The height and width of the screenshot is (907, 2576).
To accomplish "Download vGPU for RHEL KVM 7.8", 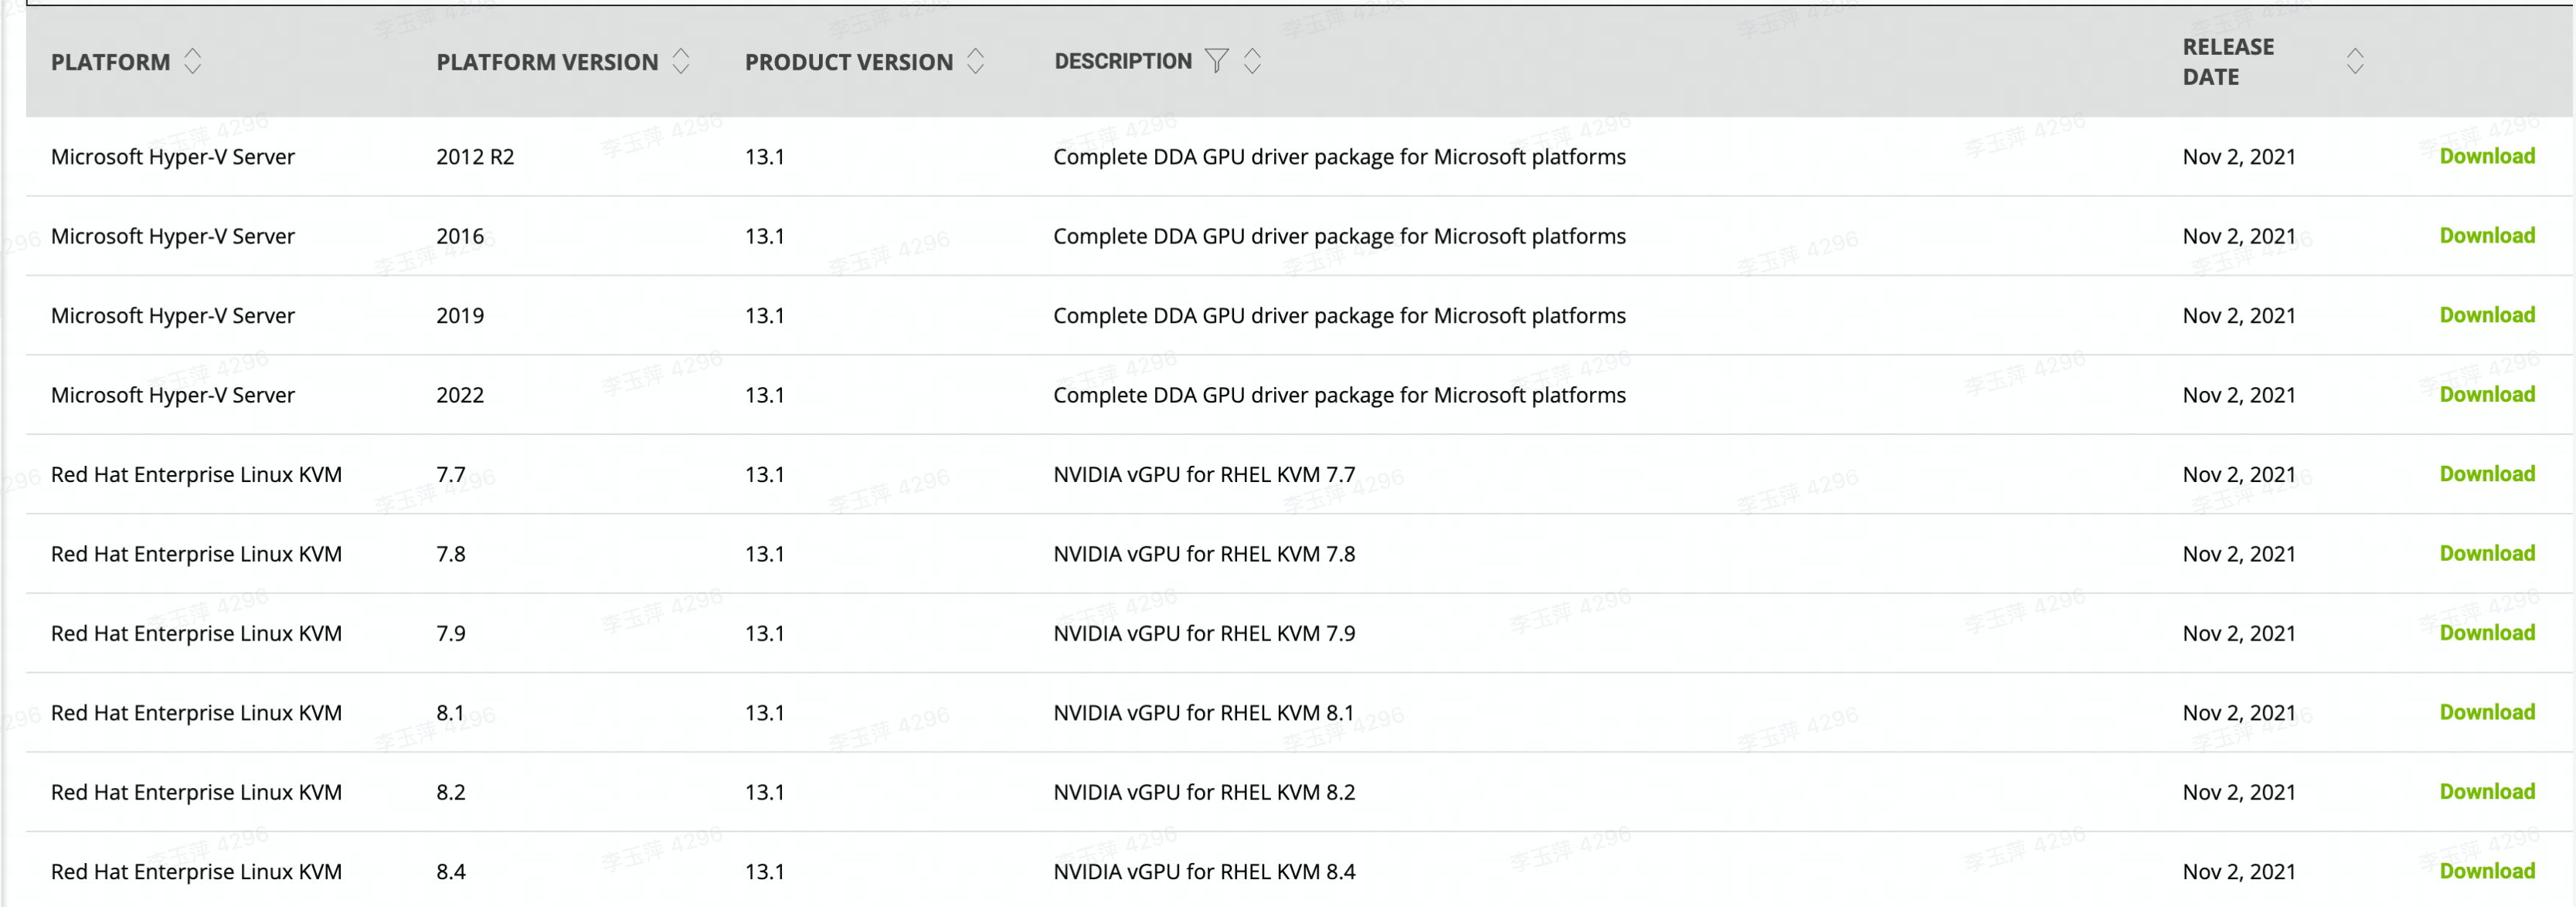I will [x=2487, y=553].
